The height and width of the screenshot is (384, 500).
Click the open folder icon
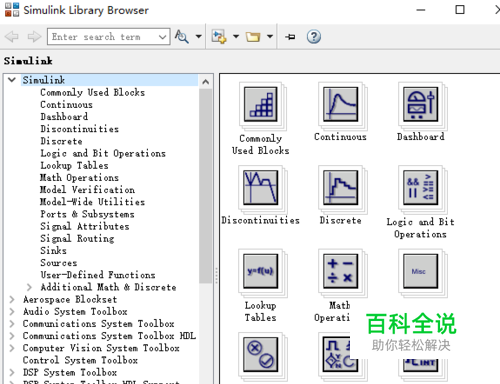tap(253, 36)
